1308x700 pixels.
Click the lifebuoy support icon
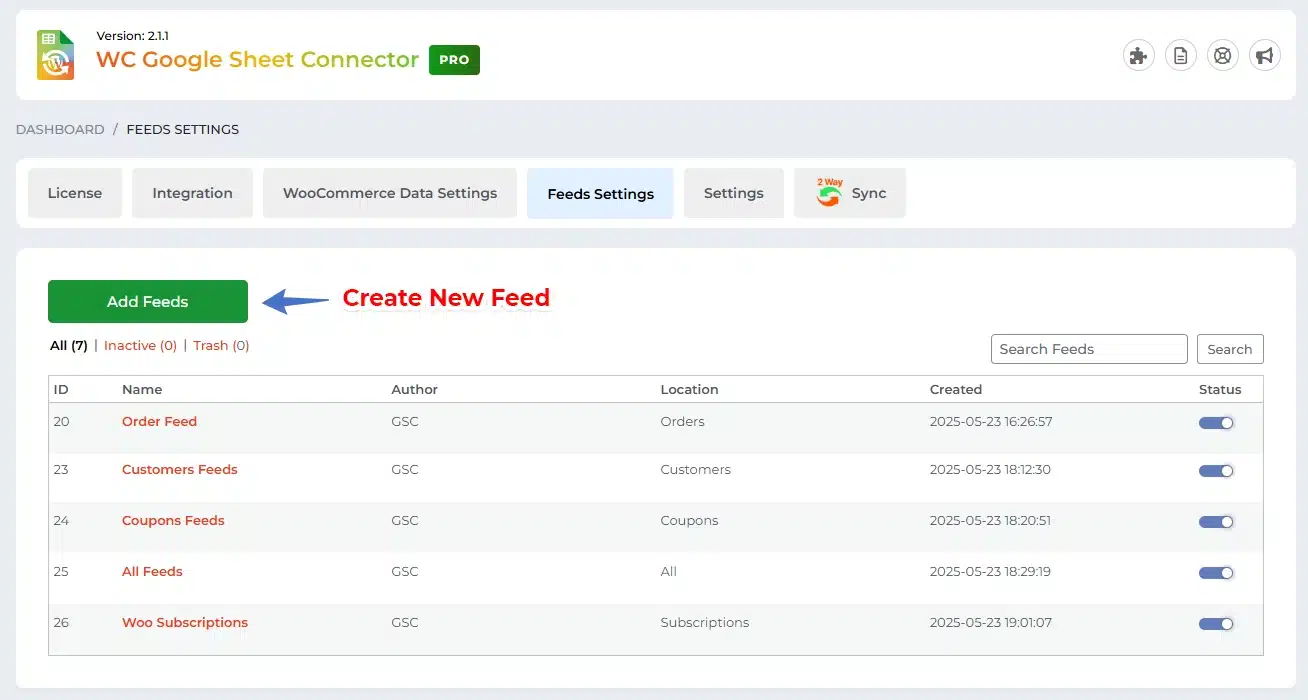[x=1222, y=56]
